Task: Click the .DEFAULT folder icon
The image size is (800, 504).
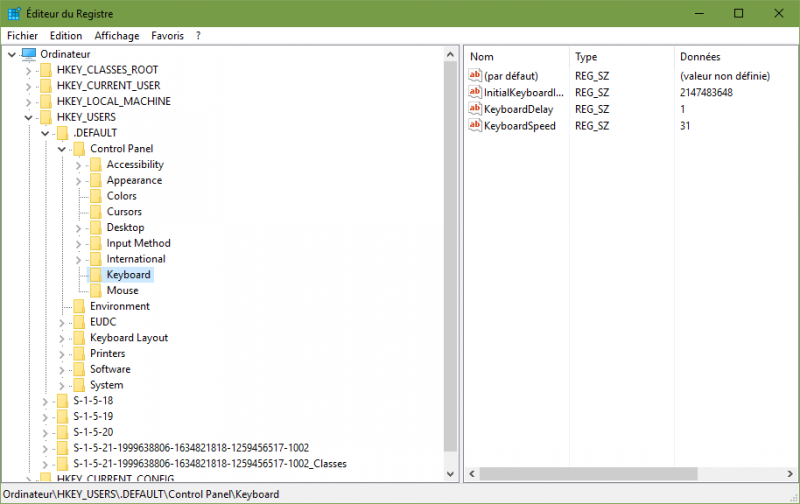Action: (62, 133)
